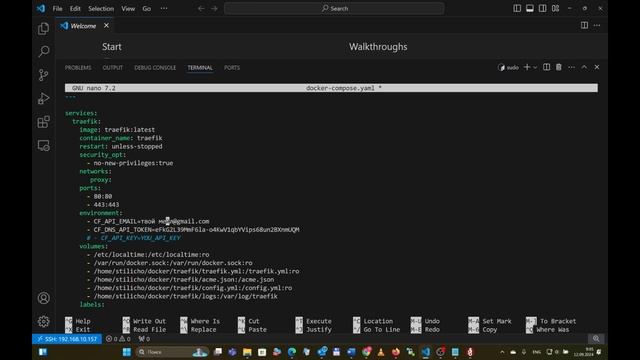Click the 'container_name: traefik' line

coord(121,138)
